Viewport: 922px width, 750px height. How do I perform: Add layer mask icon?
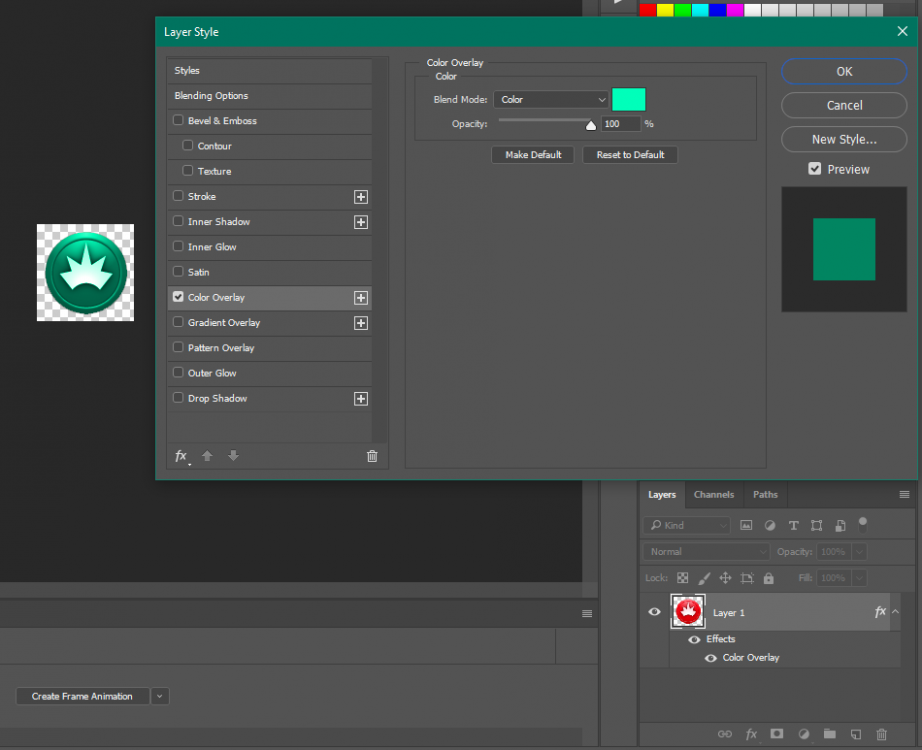coord(777,734)
